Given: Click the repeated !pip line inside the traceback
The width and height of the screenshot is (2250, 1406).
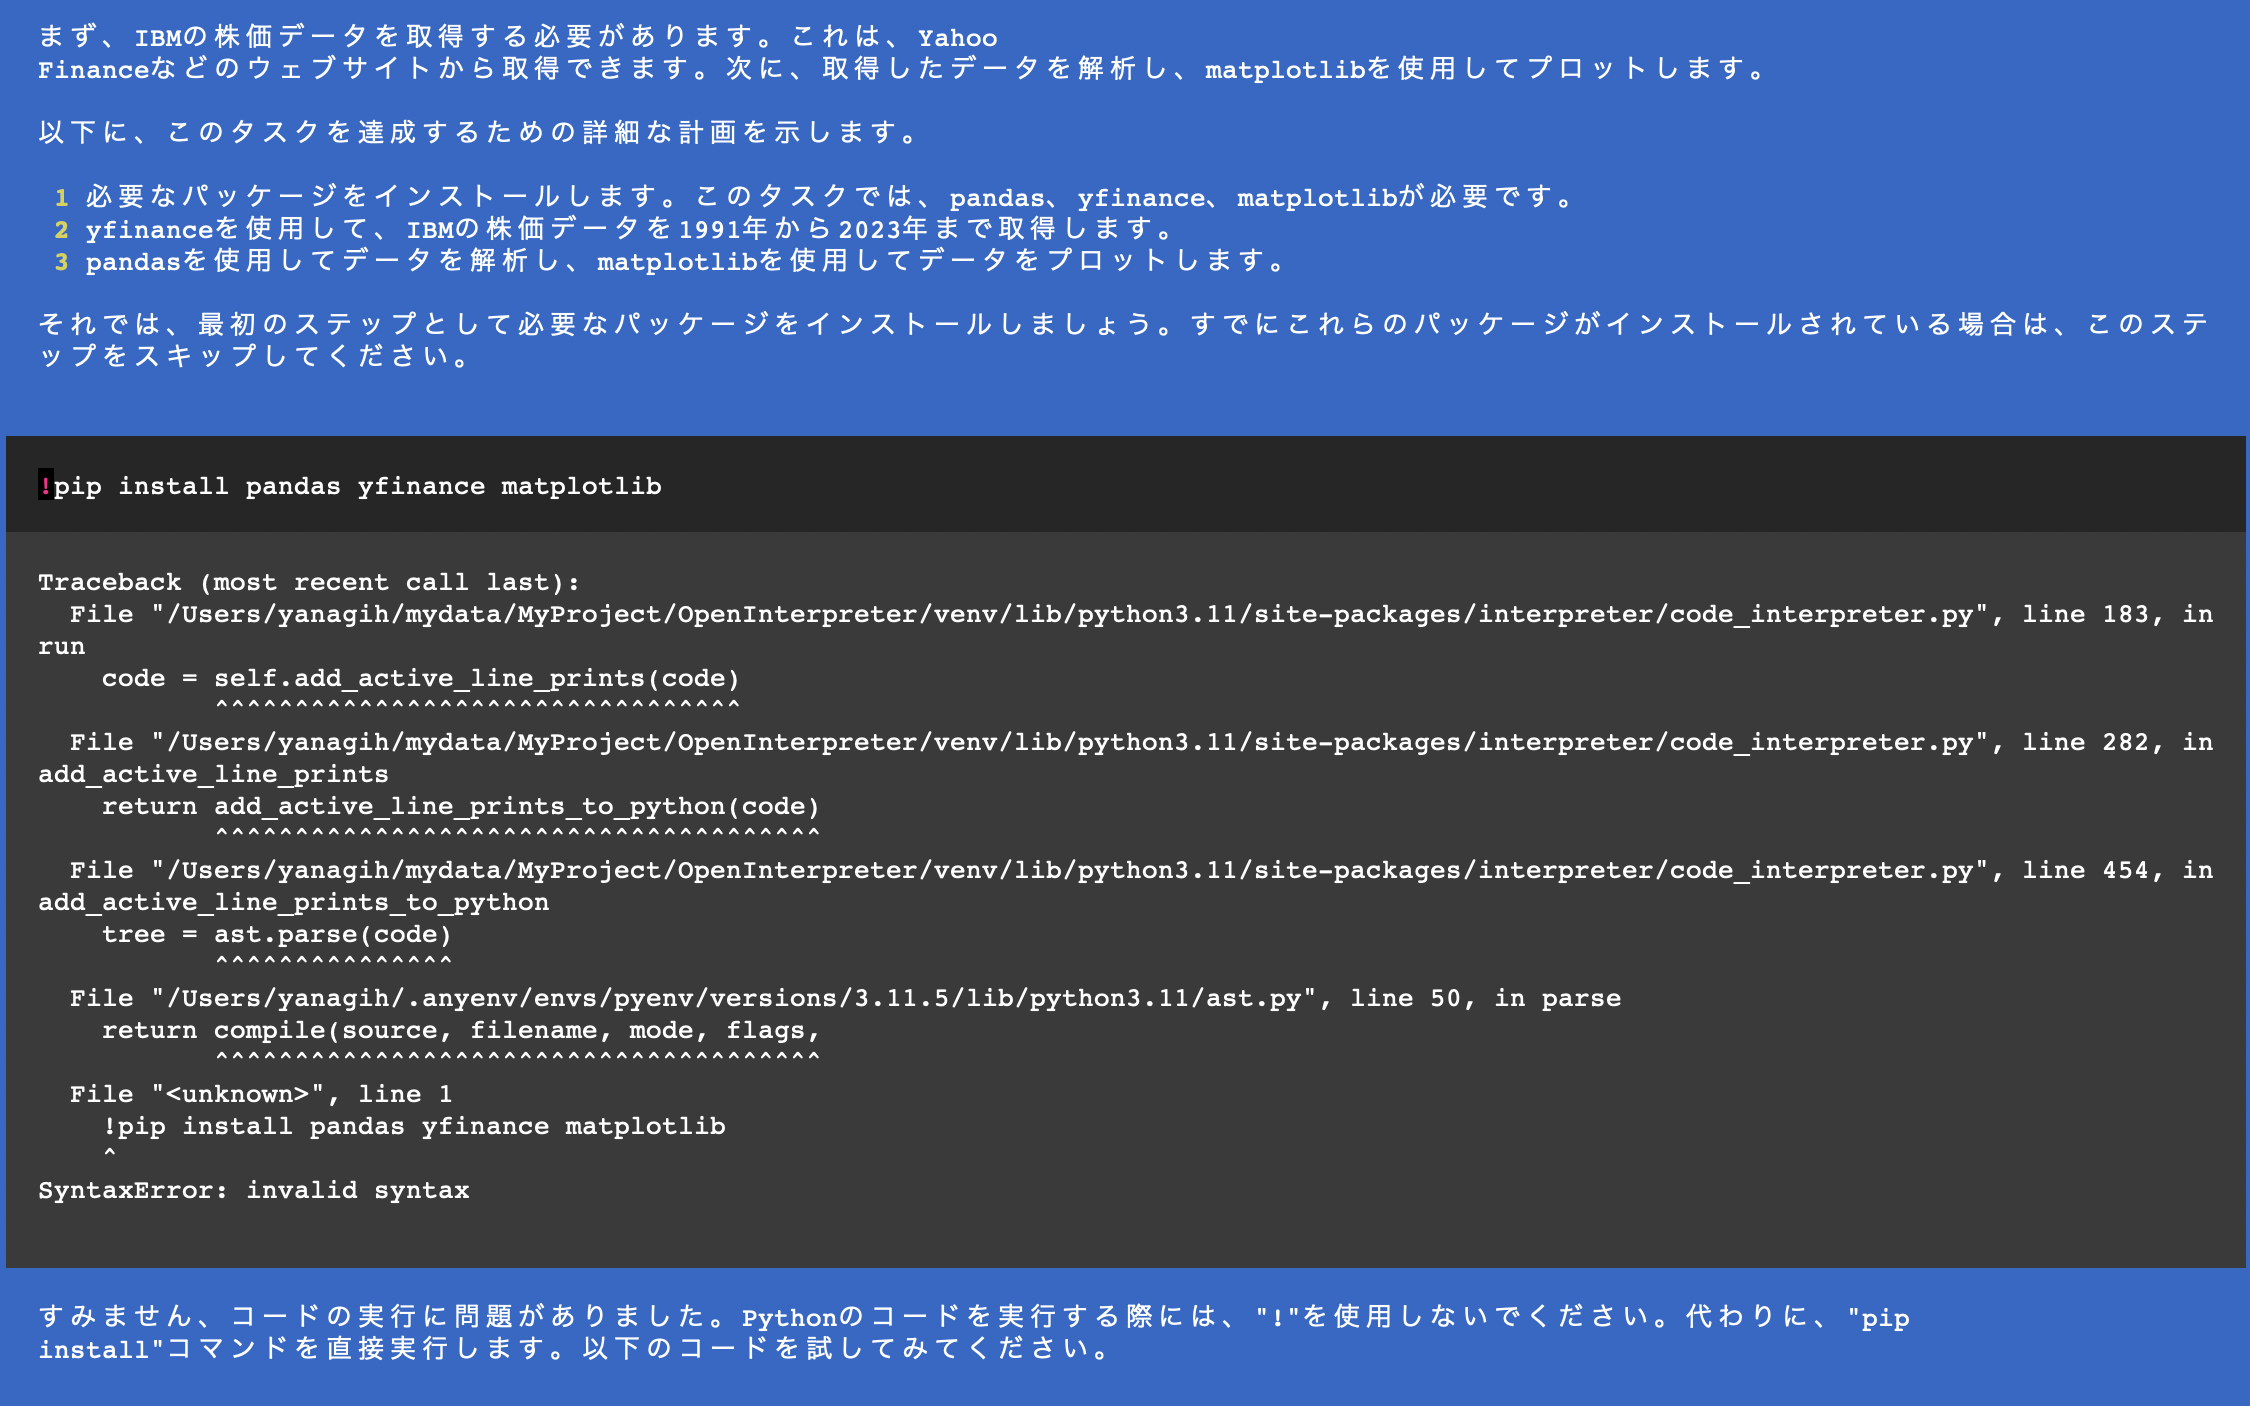Looking at the screenshot, I should pos(415,1125).
